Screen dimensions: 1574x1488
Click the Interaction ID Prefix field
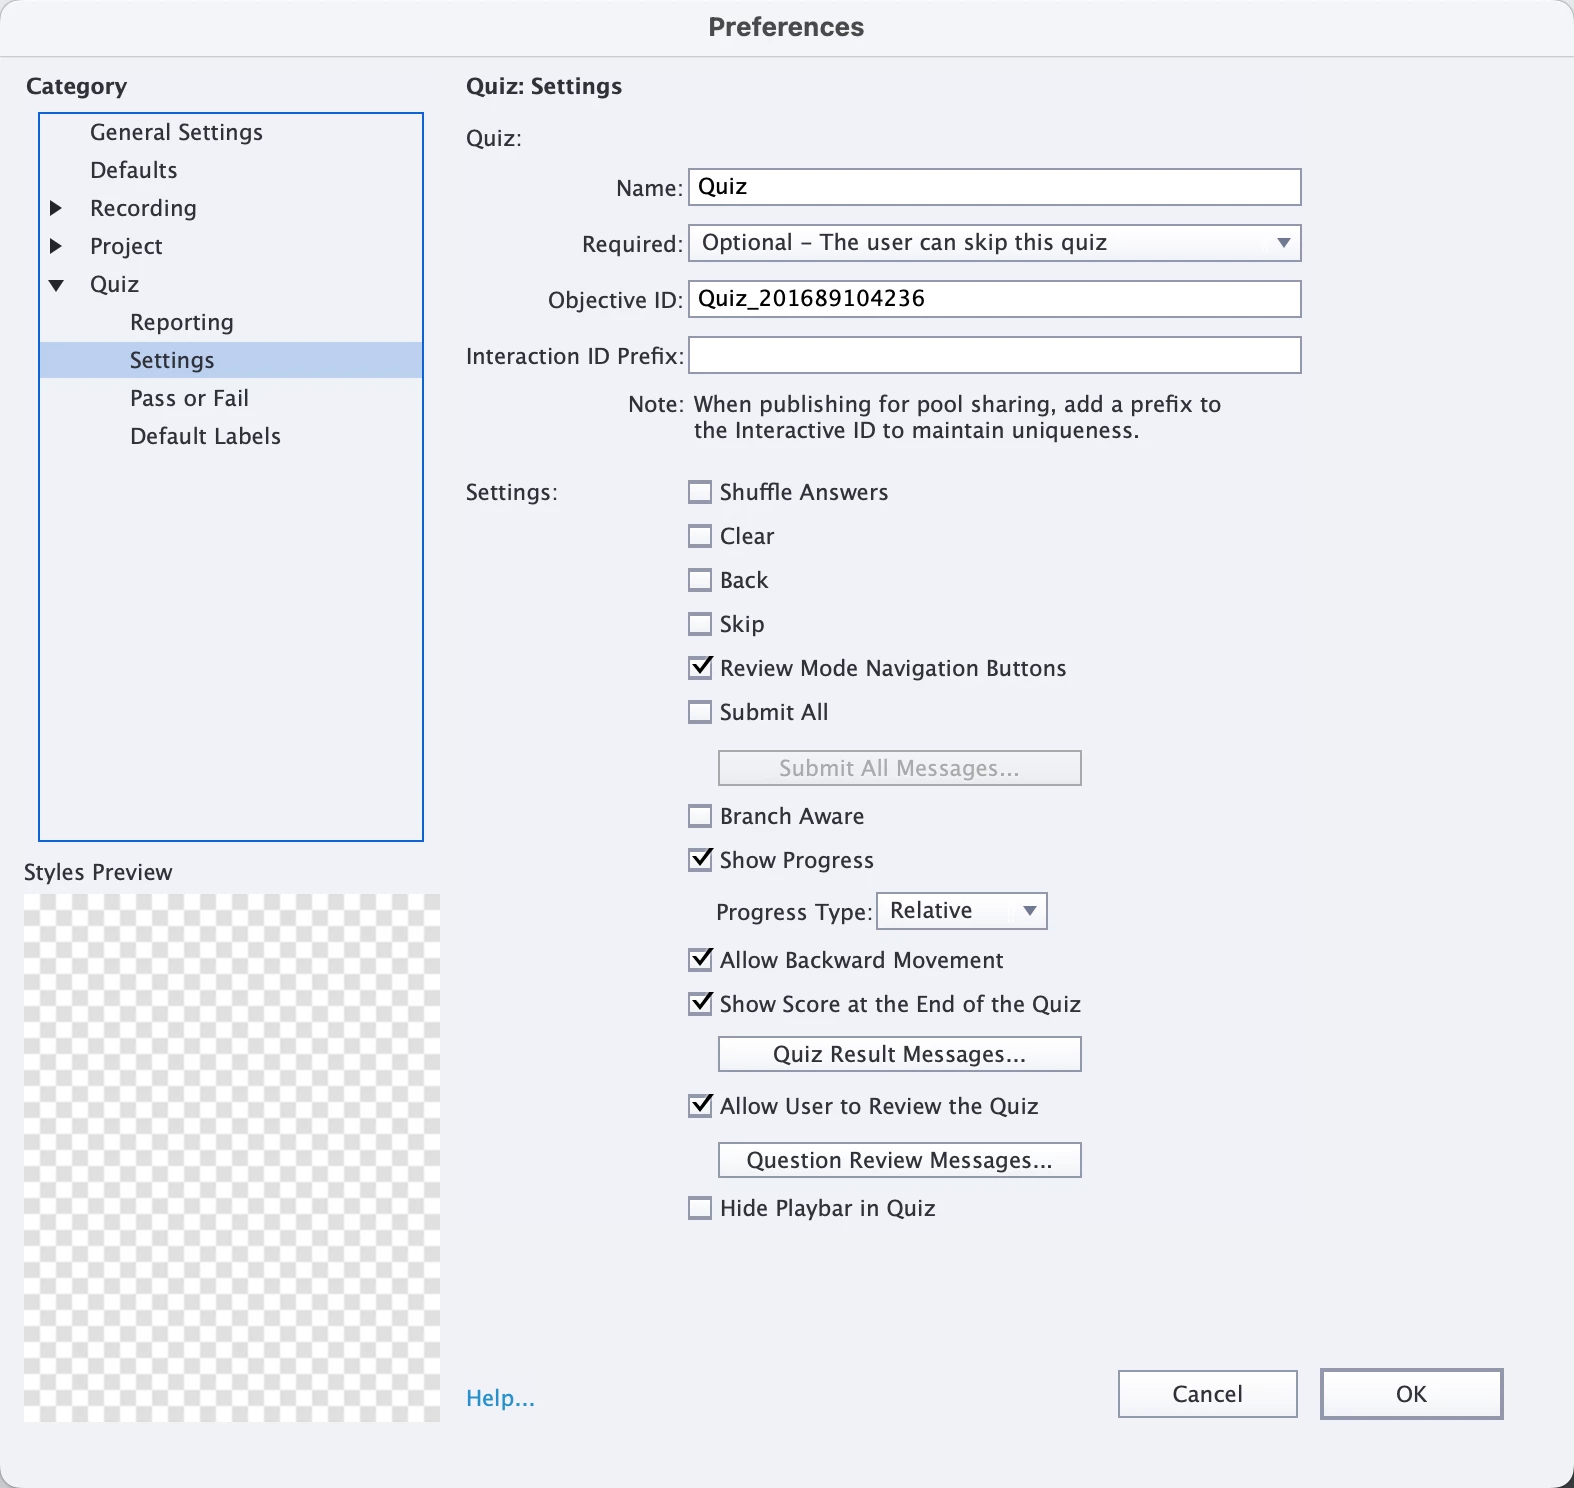click(x=995, y=355)
